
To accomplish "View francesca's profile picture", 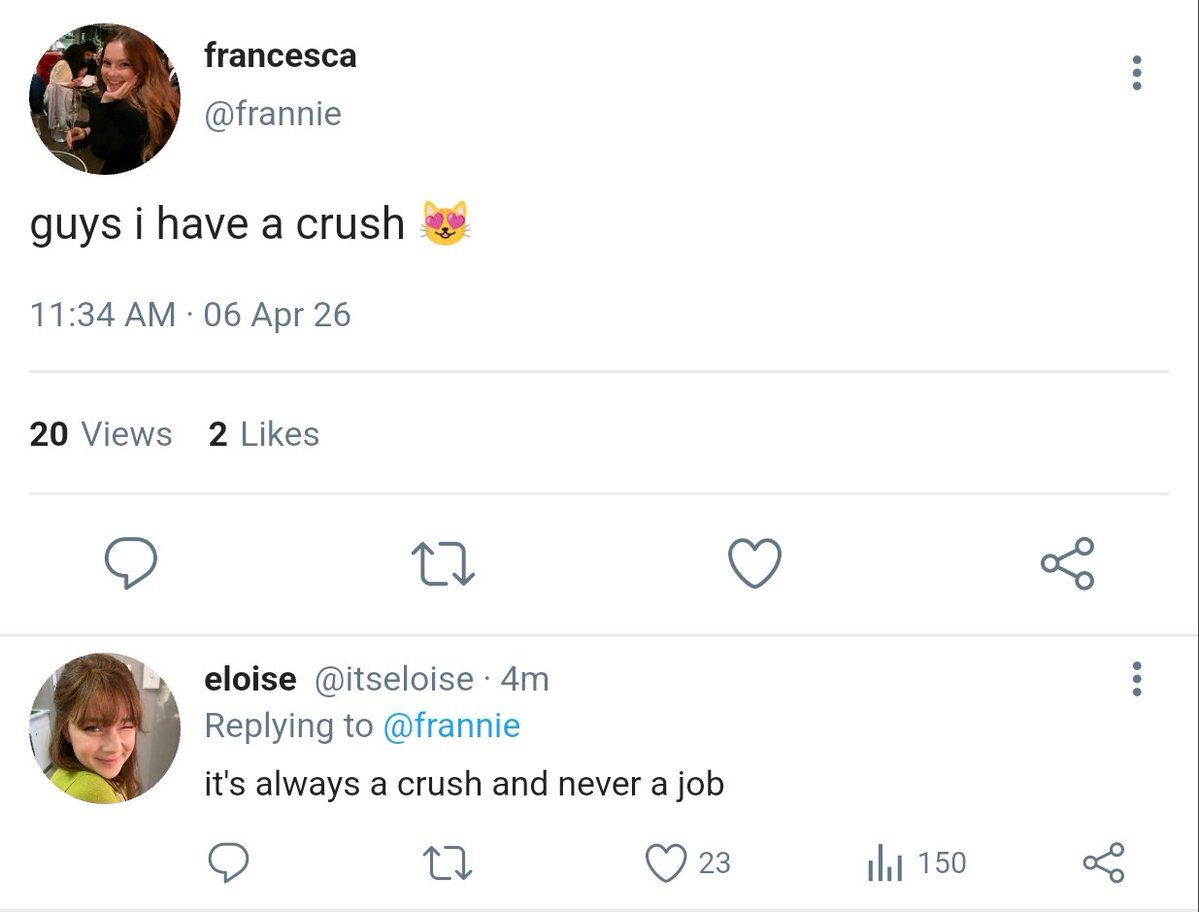I will (x=105, y=99).
